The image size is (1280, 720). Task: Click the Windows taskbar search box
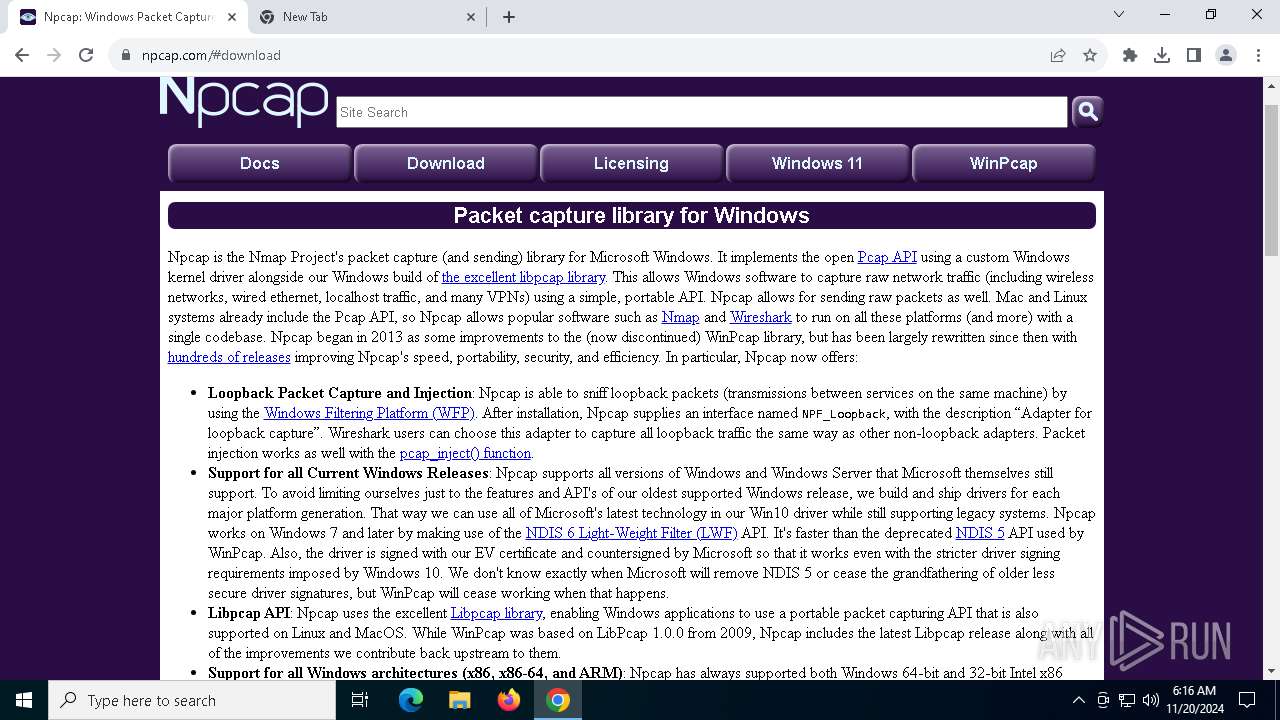192,700
